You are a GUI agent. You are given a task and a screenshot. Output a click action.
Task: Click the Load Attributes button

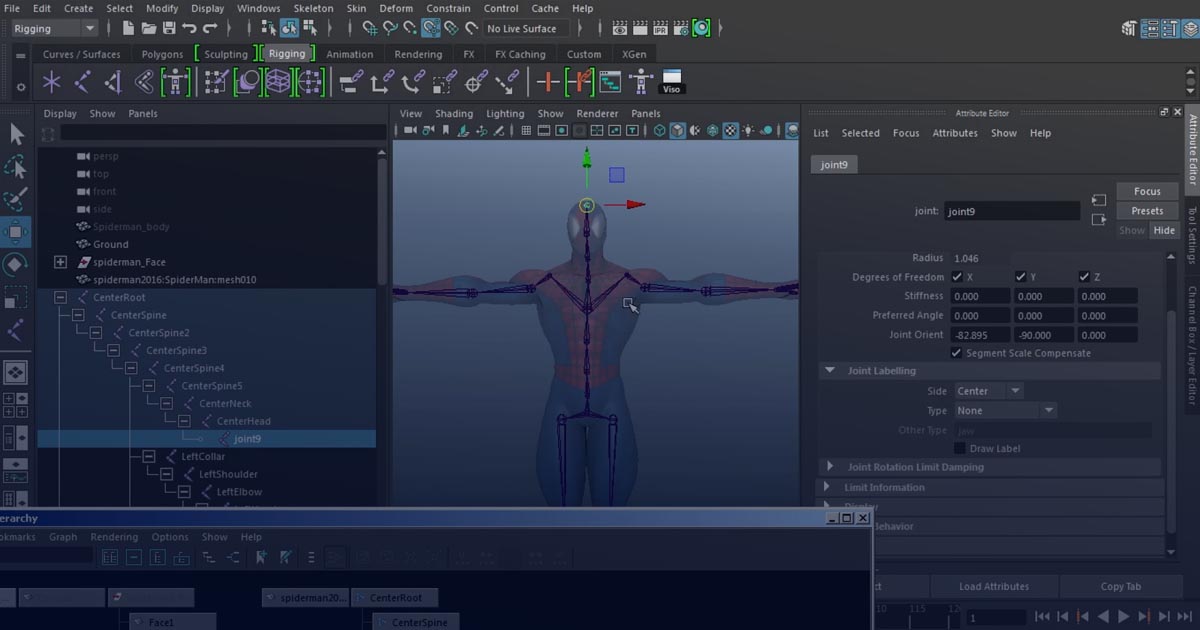pyautogui.click(x=993, y=586)
